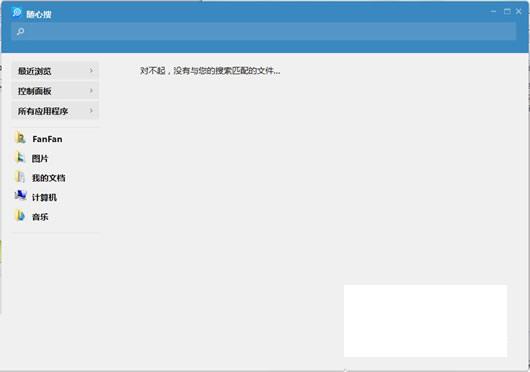Expand the 最近浏览 arrow
The height and width of the screenshot is (372, 530).
coord(91,71)
